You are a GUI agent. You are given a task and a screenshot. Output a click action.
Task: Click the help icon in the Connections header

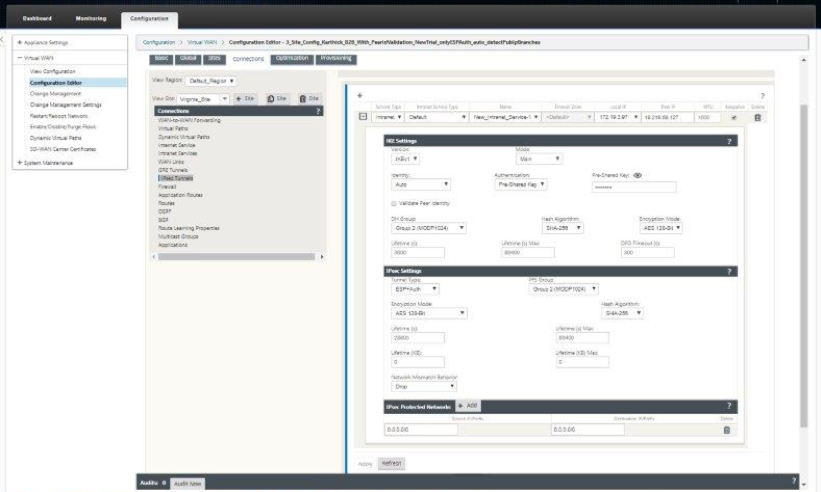tap(318, 111)
